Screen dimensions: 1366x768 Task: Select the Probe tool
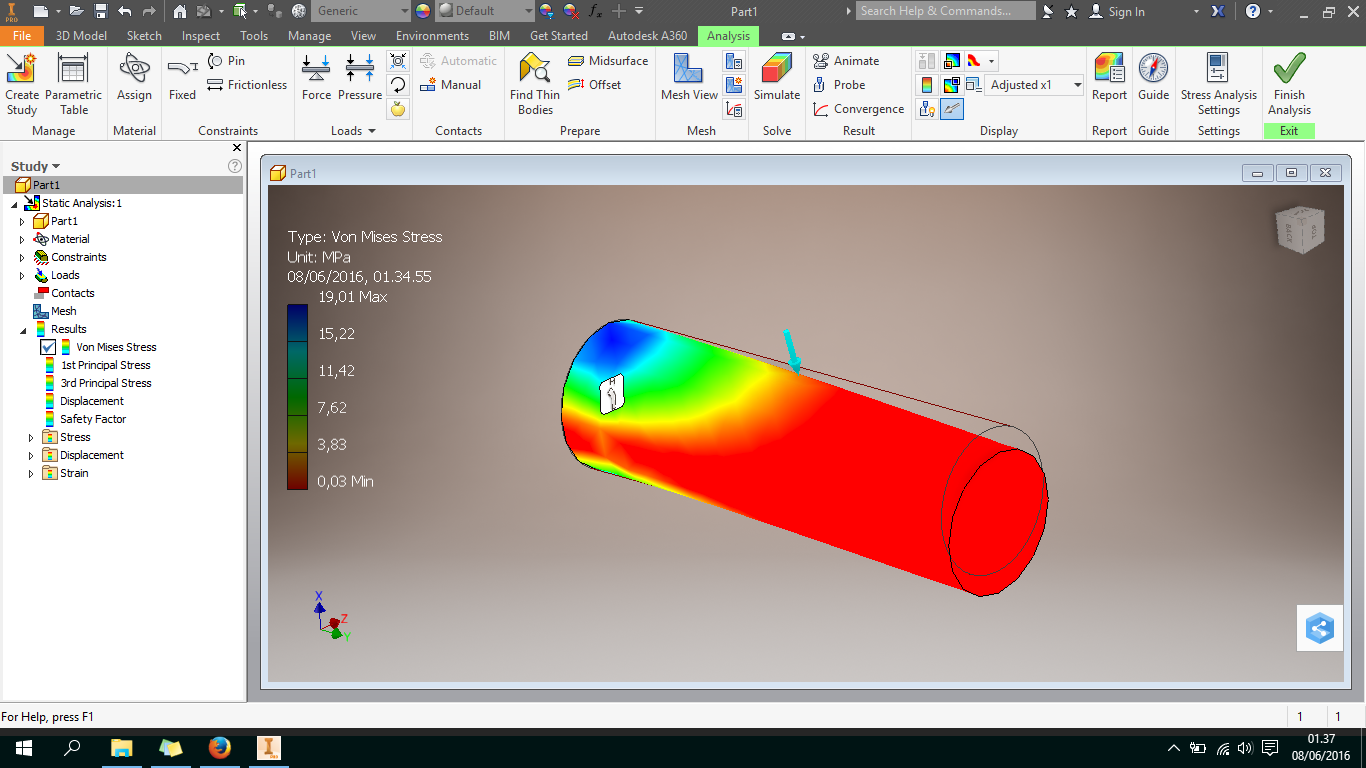click(x=839, y=85)
